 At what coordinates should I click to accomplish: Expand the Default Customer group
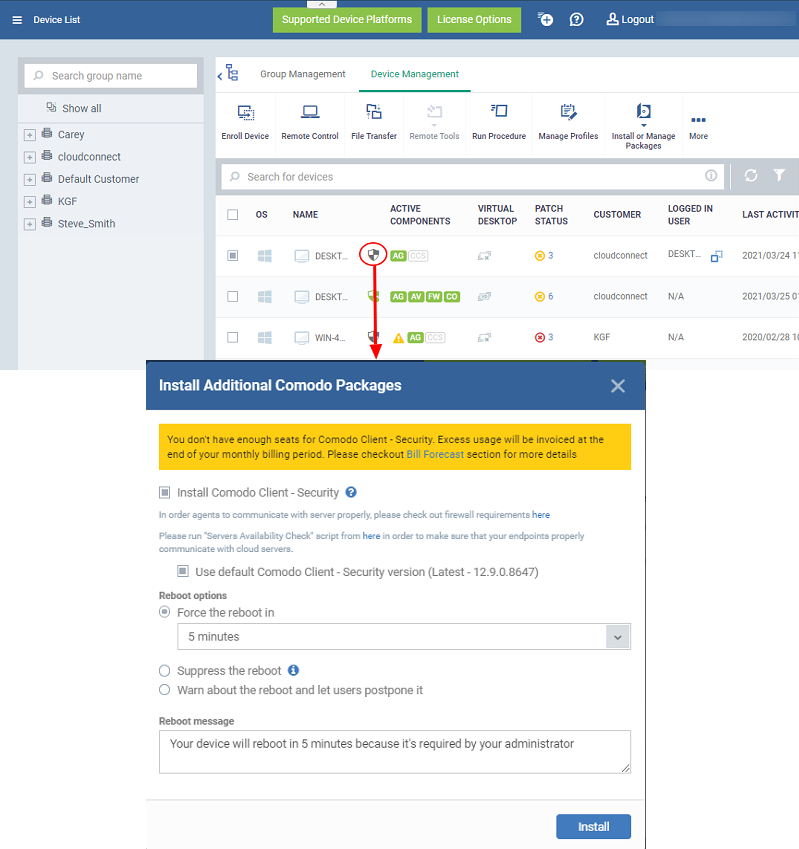coord(30,179)
